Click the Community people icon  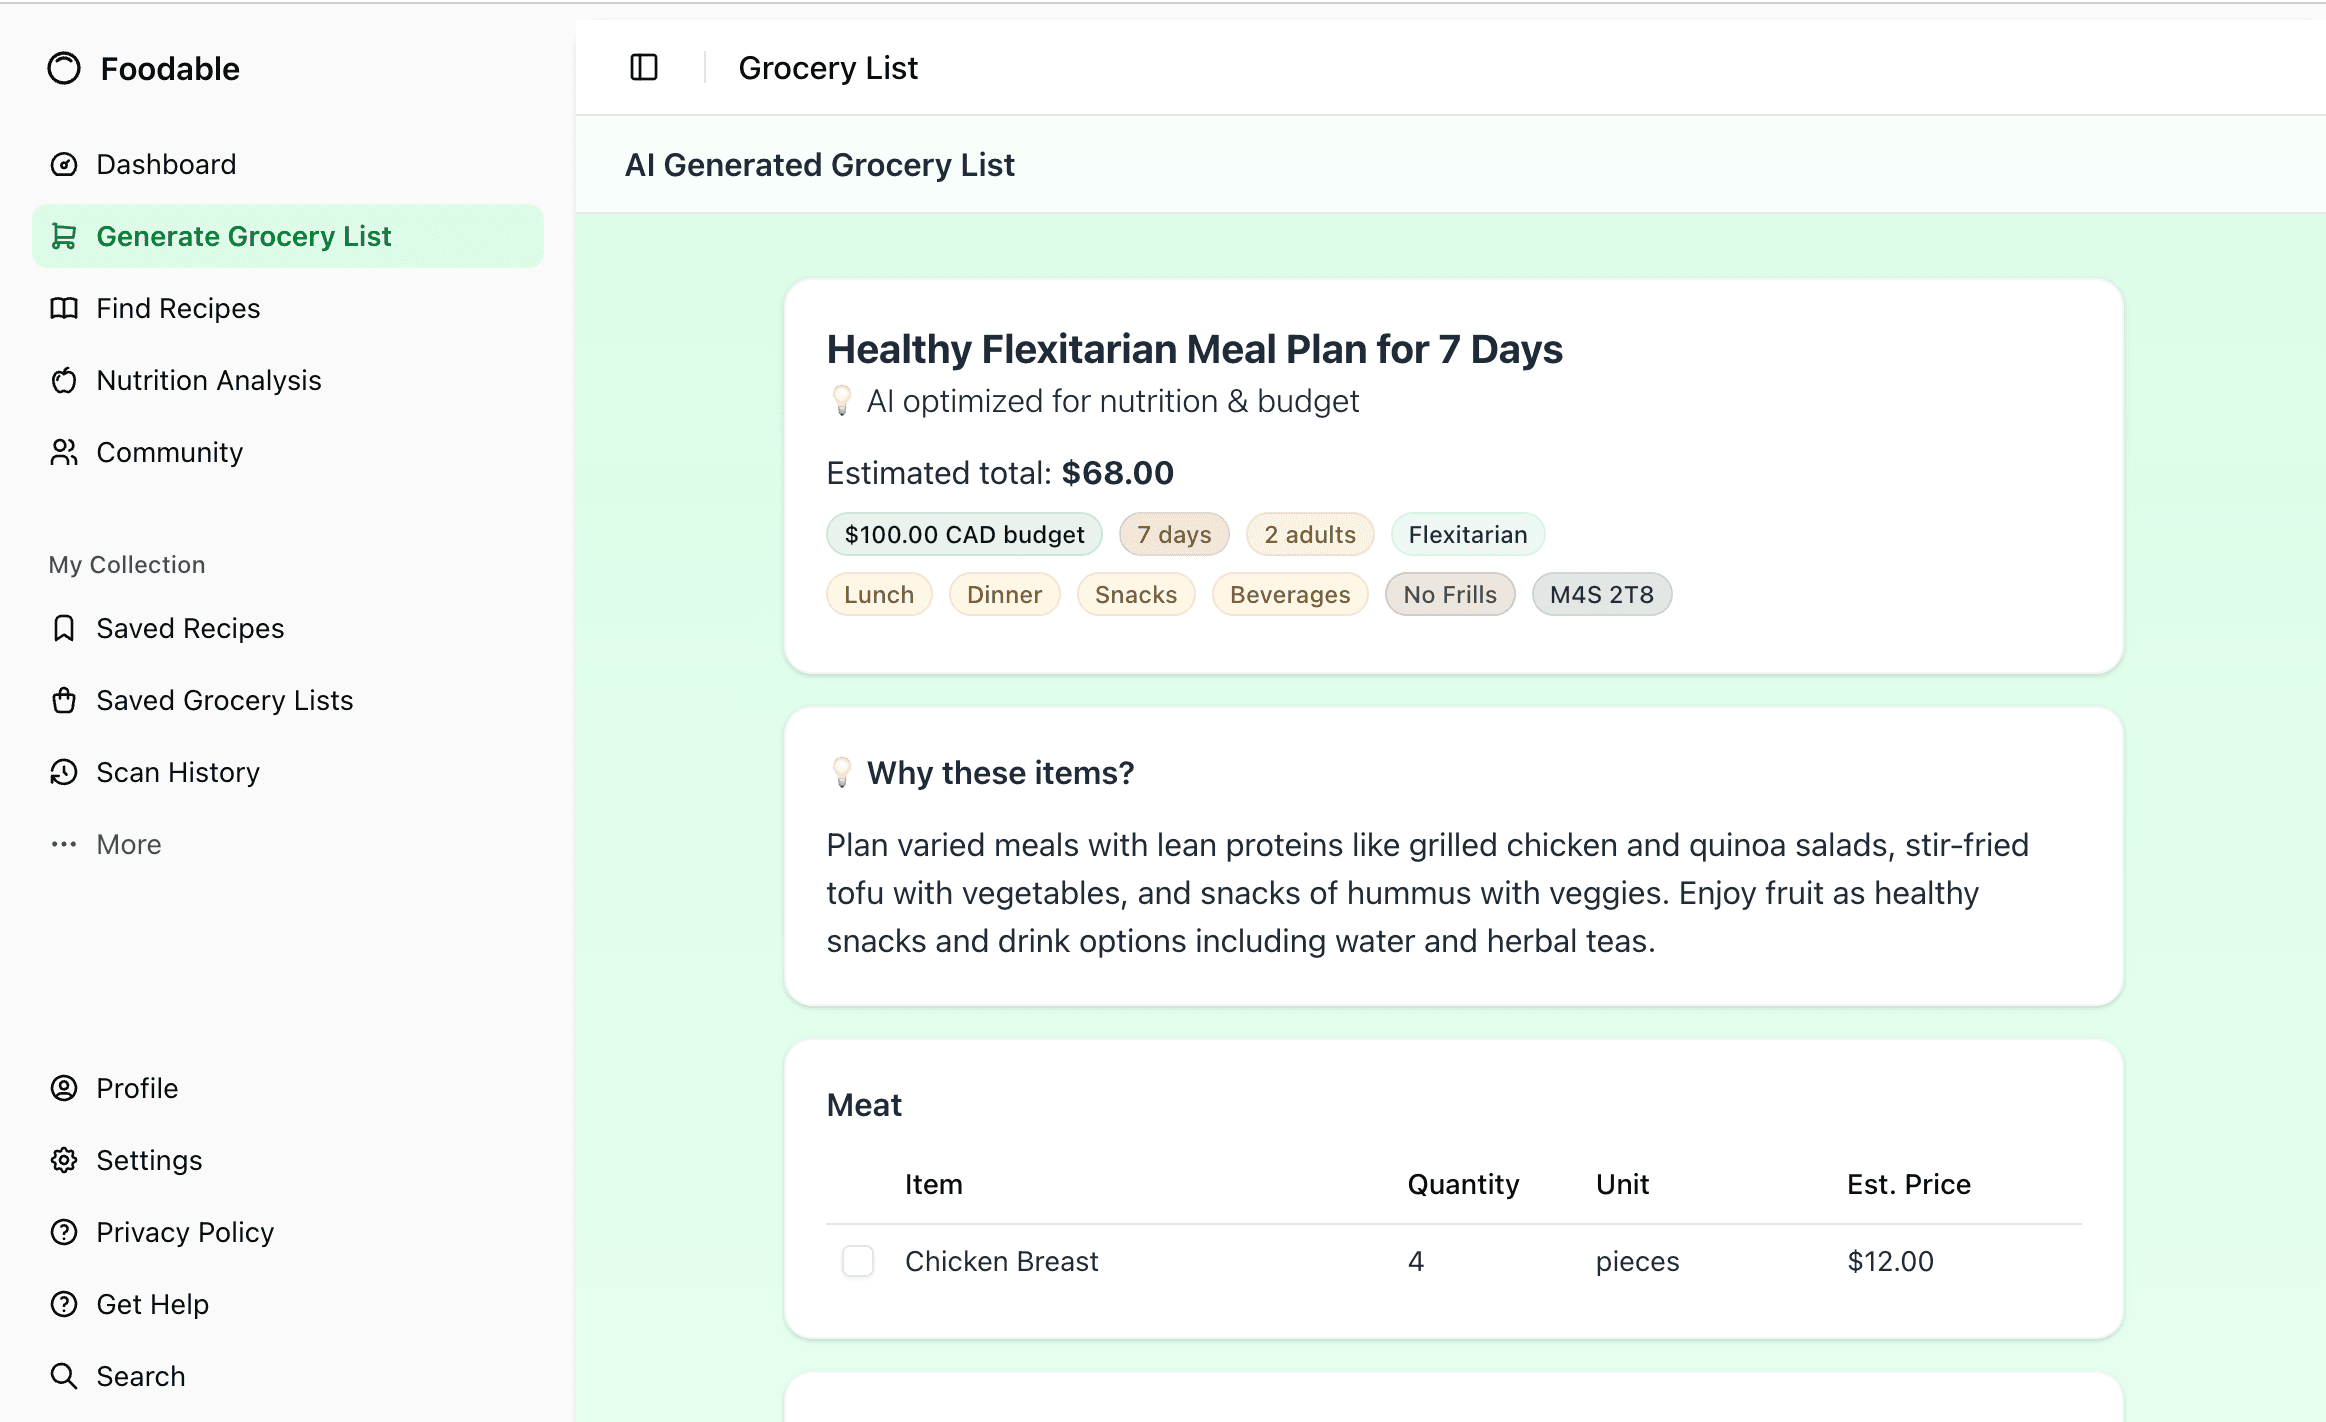(x=64, y=452)
